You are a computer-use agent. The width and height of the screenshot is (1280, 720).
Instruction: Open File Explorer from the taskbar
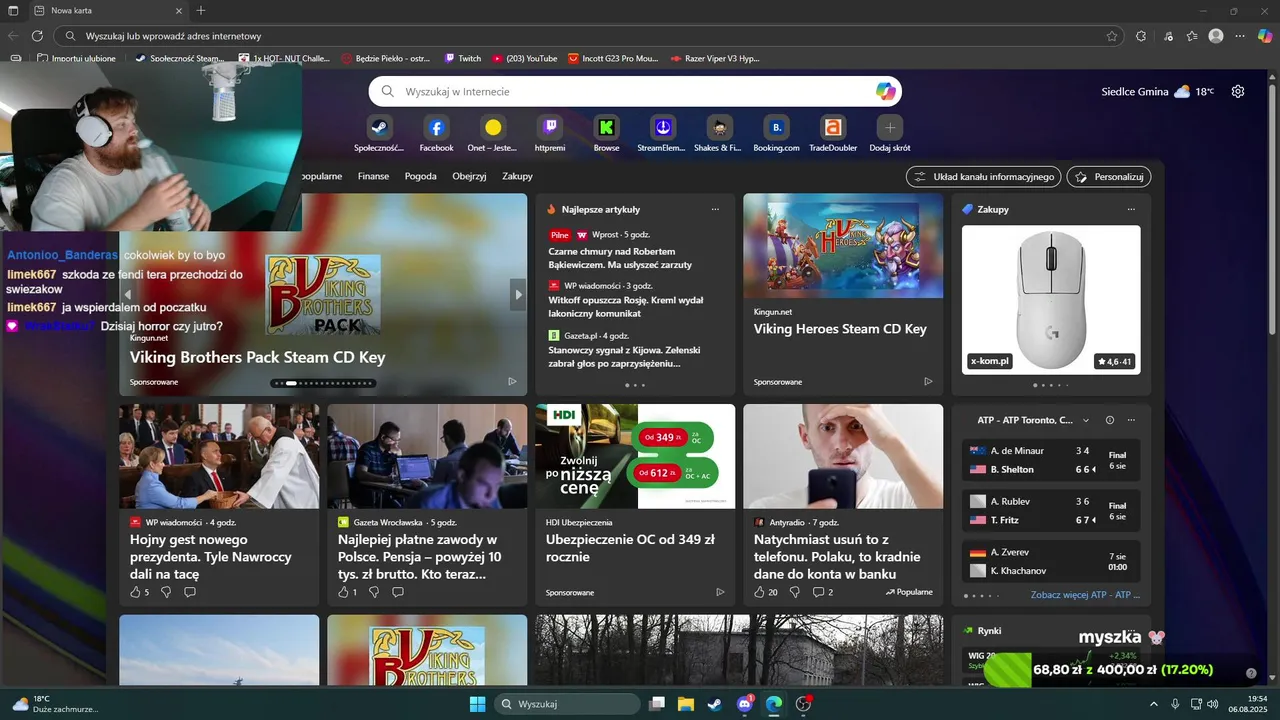686,704
